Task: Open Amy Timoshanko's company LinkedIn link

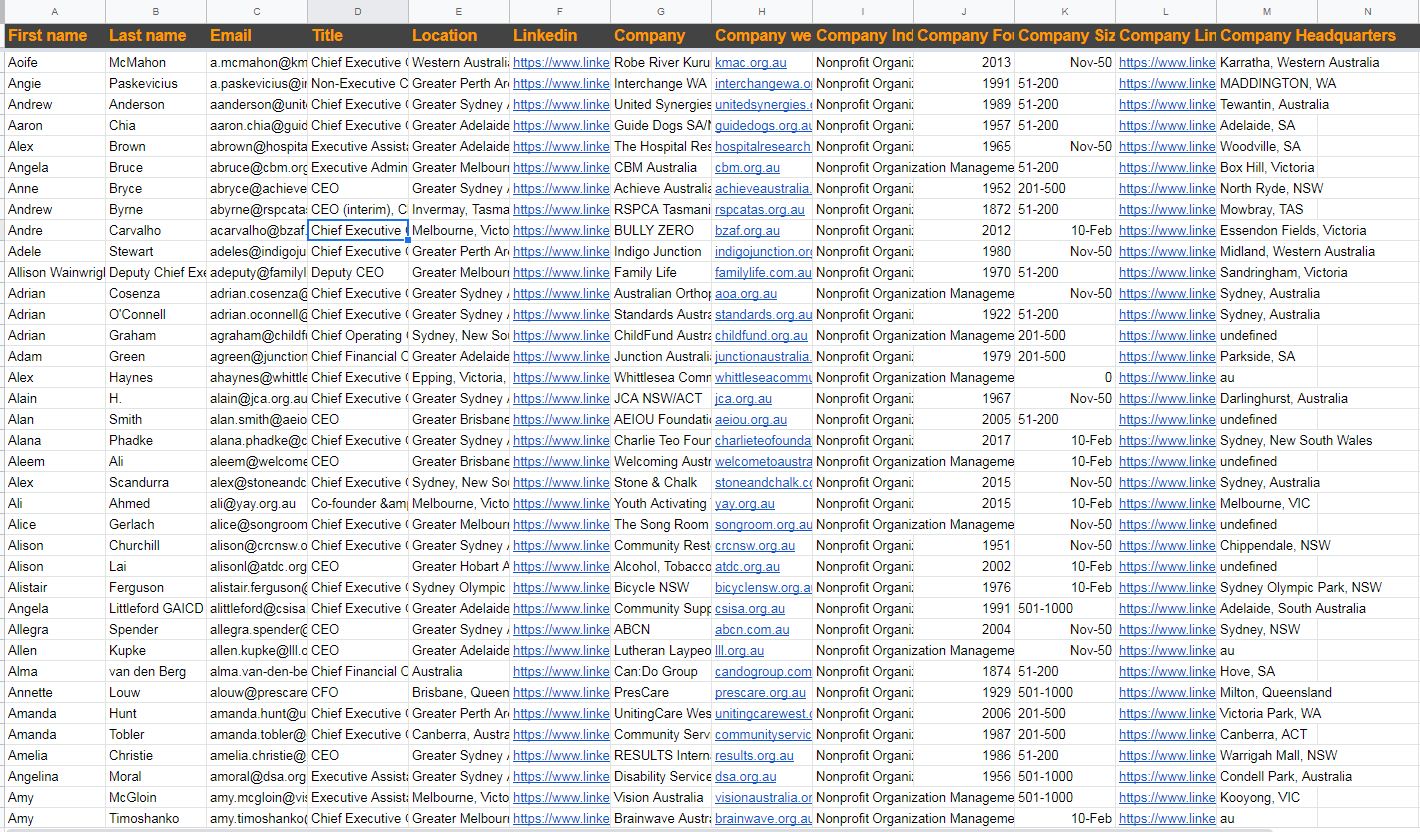Action: tap(1166, 818)
